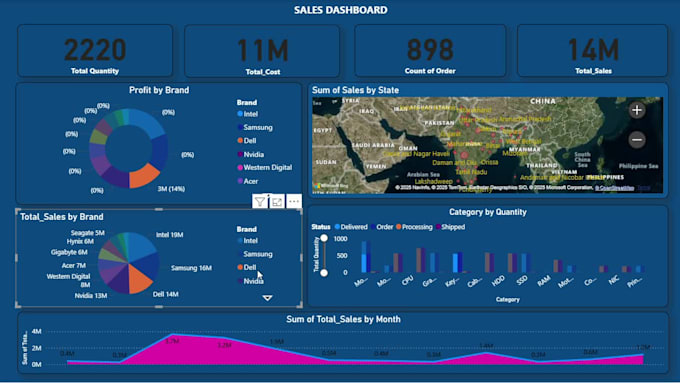Select the NIC category axis label
Screen dimensions: 680x383
coord(613,280)
